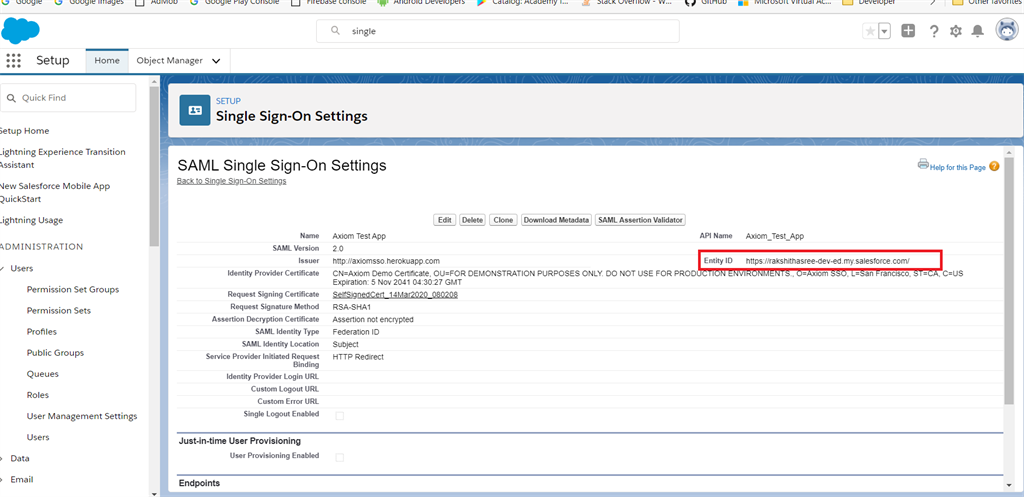Screen dimensions: 1024x497
Task: Click the global search field with 'single'
Action: tap(498, 31)
